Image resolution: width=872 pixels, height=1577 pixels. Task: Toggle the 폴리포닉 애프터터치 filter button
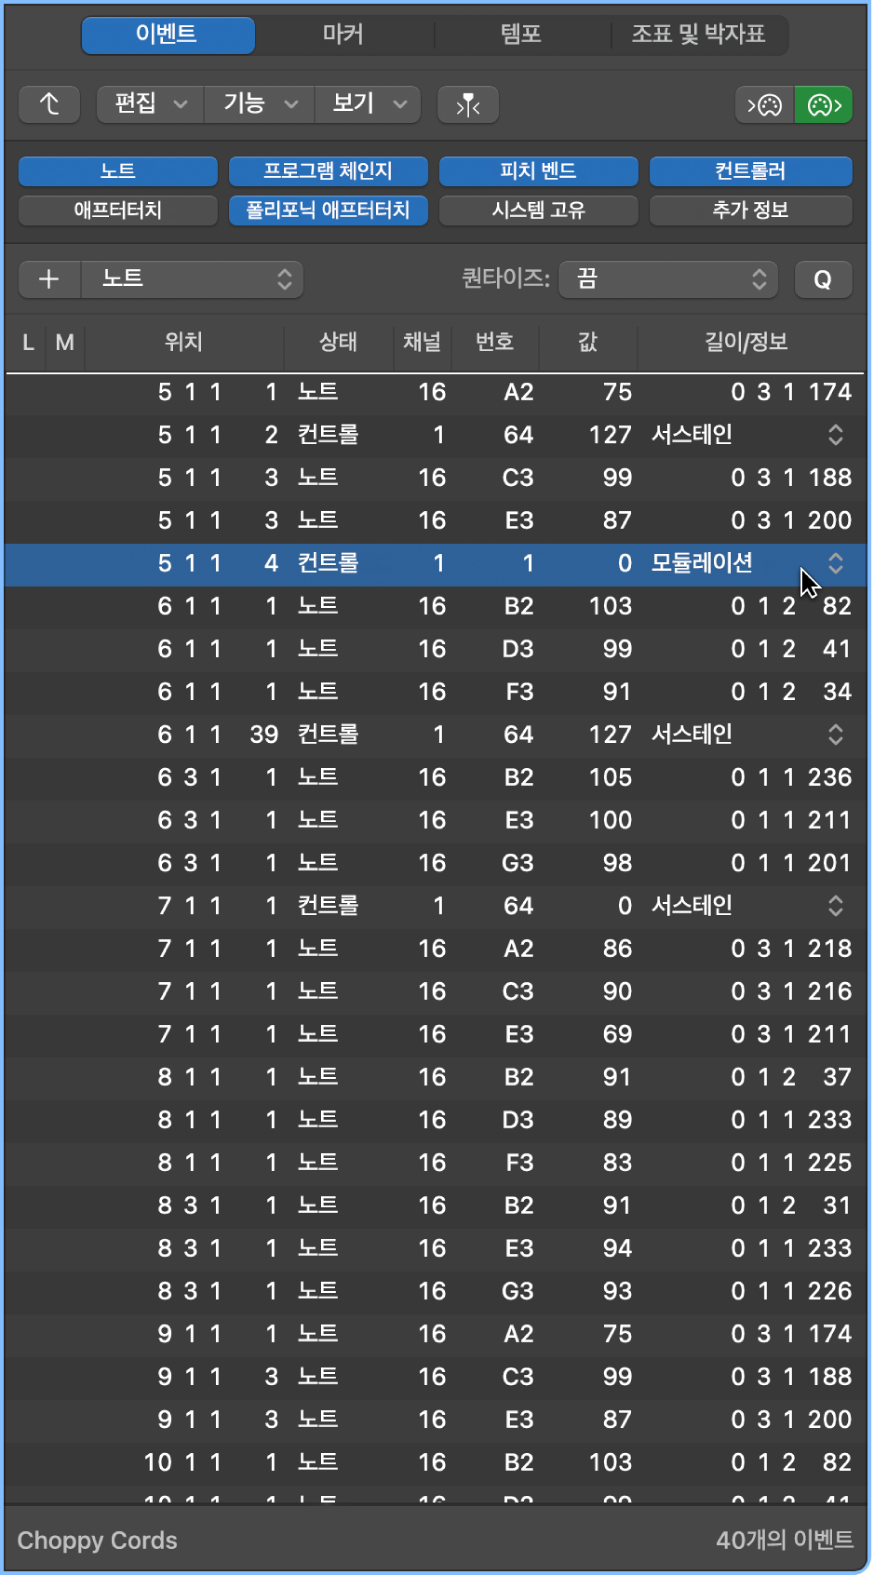click(x=328, y=210)
